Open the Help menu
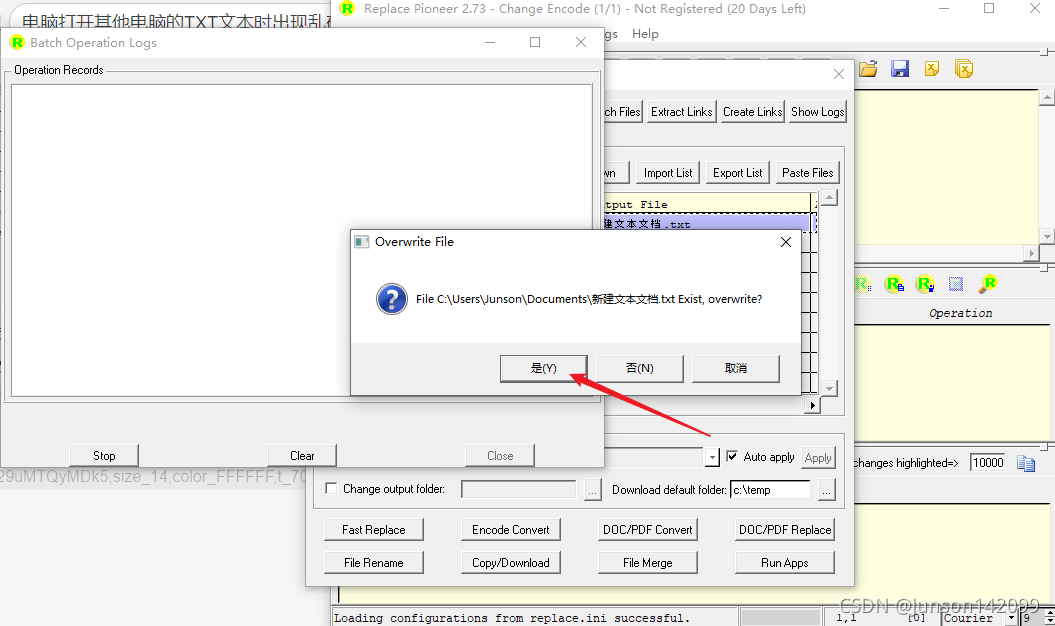Viewport: 1055px width, 626px height. coord(645,34)
